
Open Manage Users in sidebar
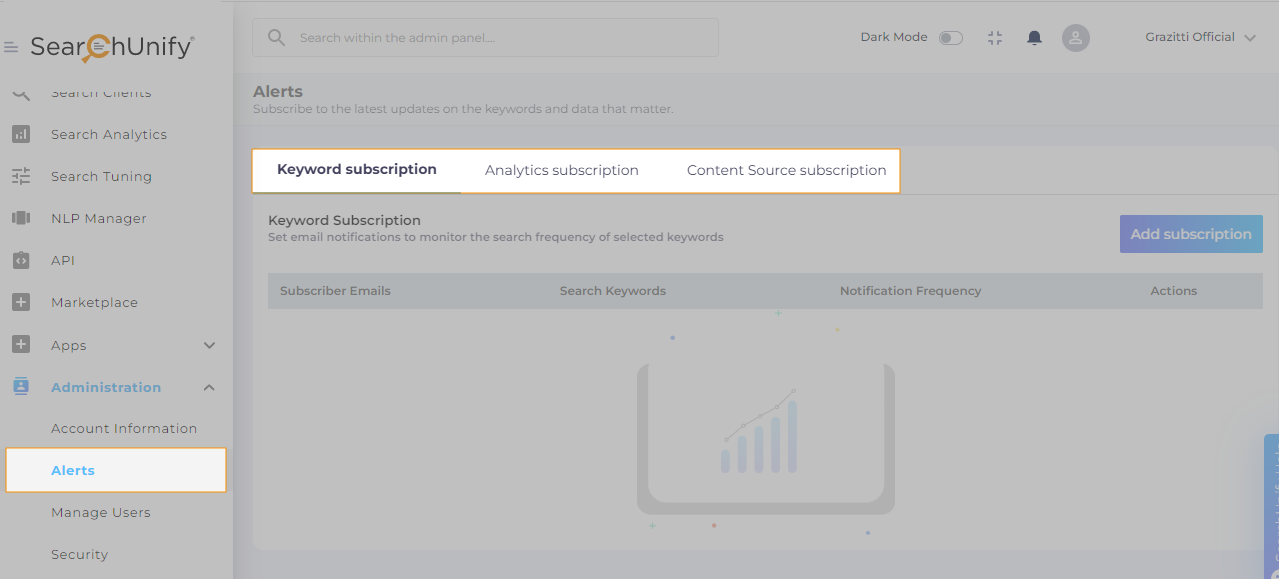click(101, 512)
